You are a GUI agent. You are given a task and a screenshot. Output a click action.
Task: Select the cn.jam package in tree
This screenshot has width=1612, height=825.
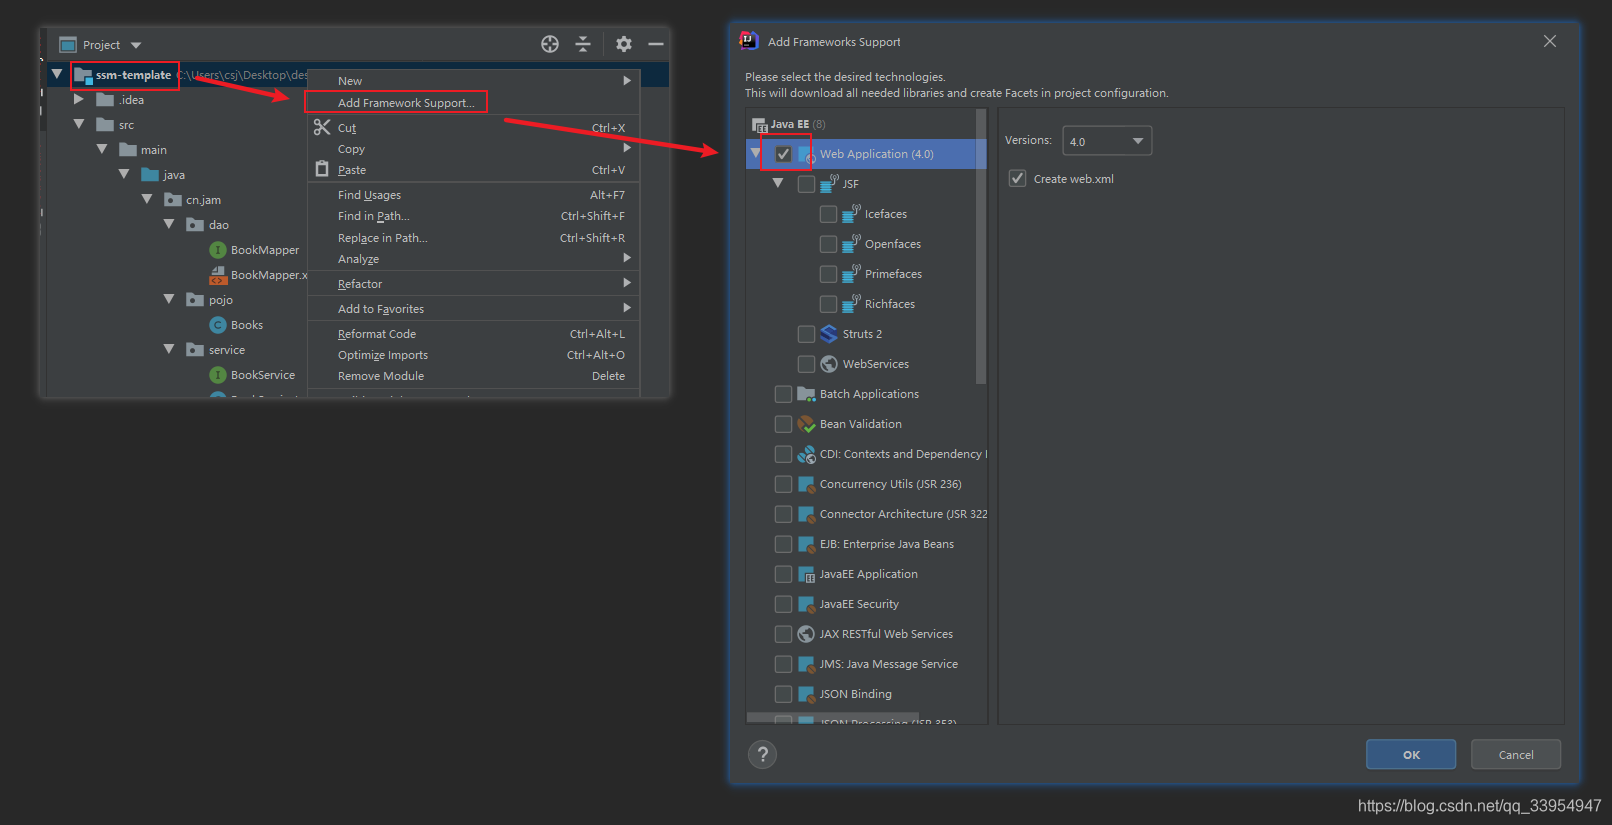203,200
